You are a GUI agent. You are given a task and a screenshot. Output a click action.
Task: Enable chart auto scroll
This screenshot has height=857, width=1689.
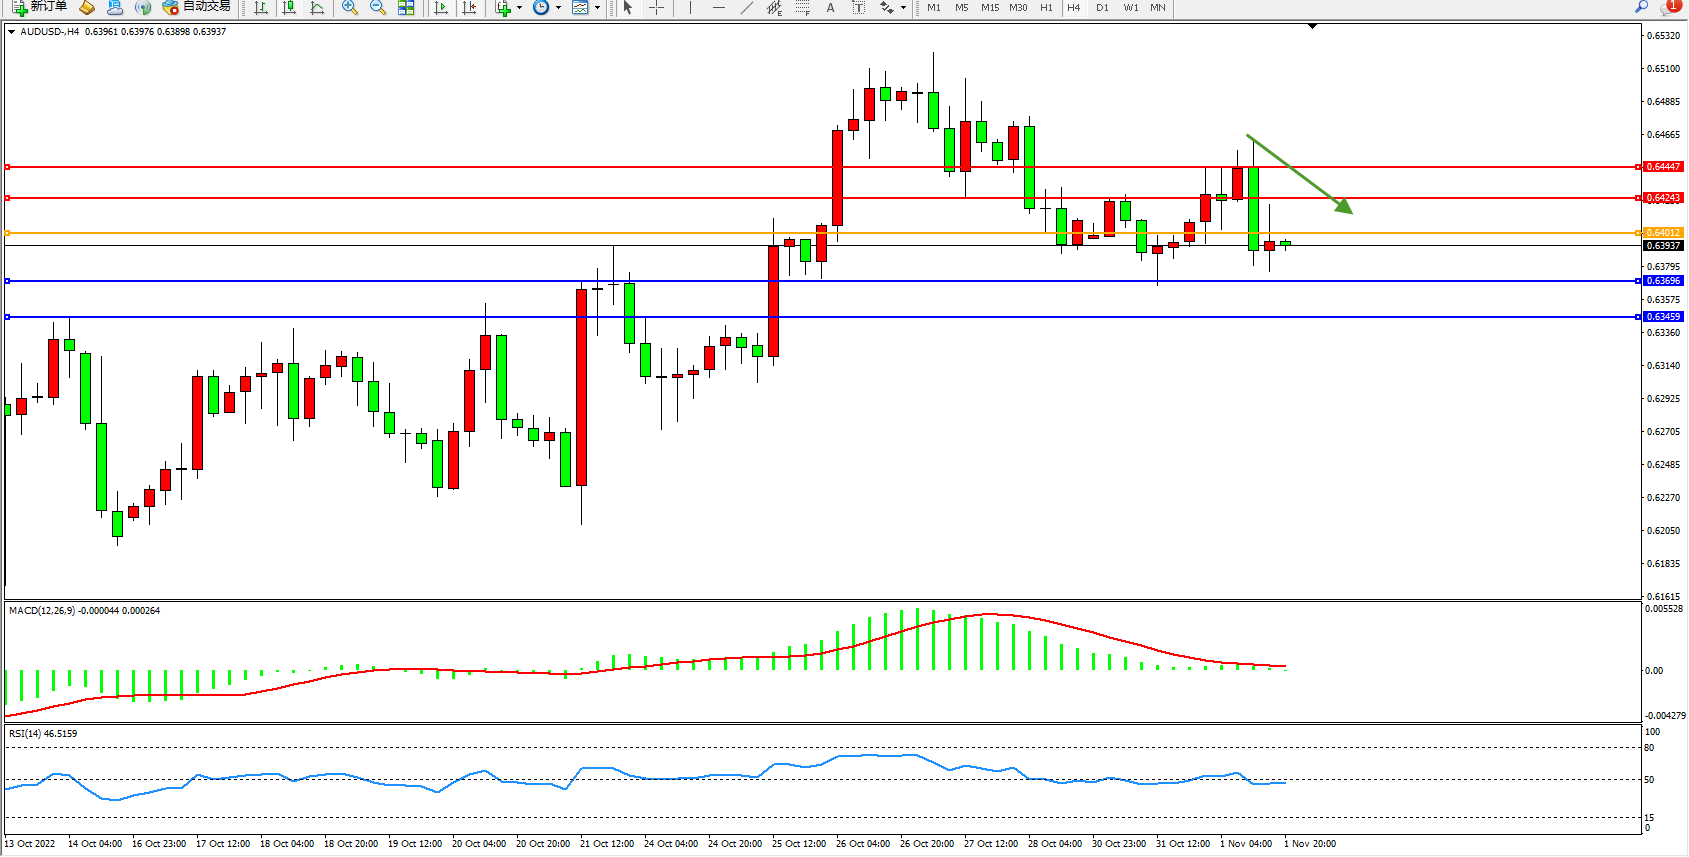(440, 8)
